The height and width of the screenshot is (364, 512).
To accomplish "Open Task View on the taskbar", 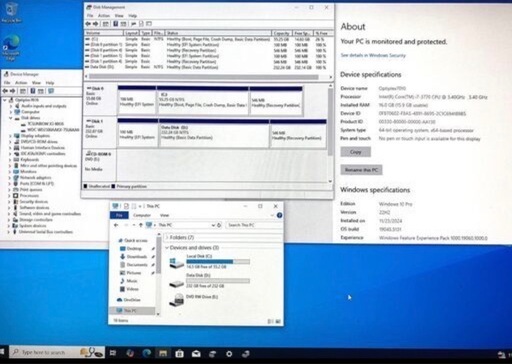I will (113, 353).
